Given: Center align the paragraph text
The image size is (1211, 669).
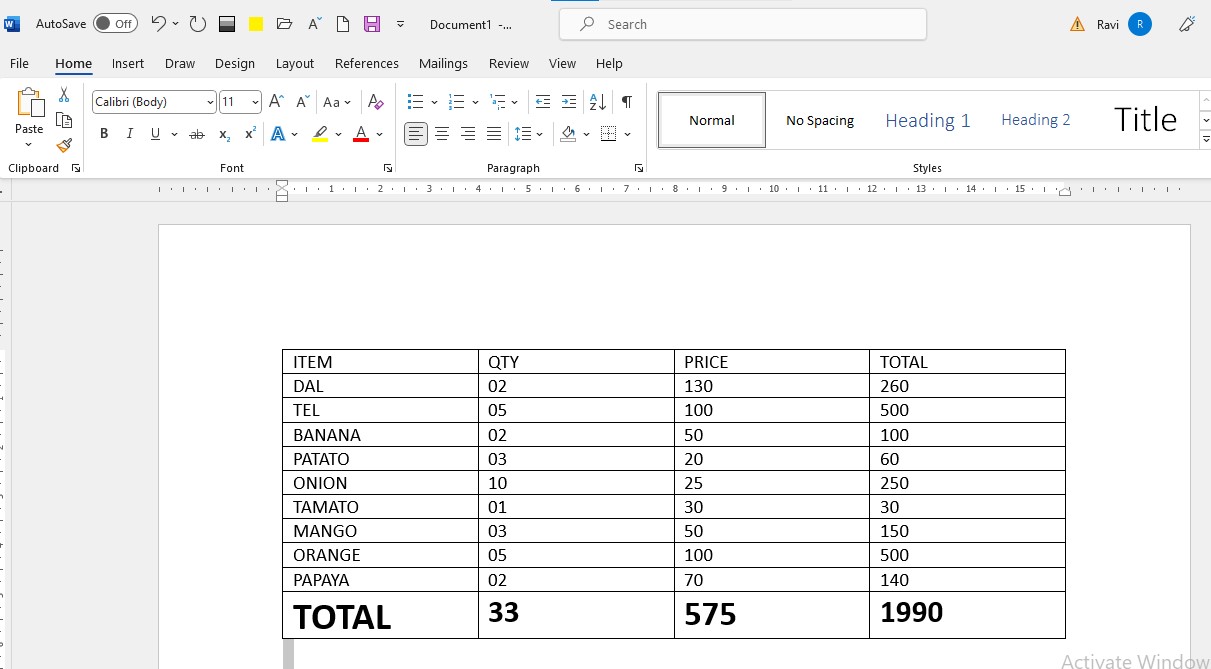Looking at the screenshot, I should 442,134.
